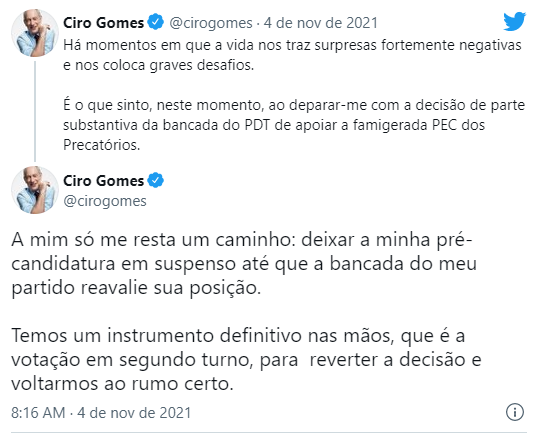Click the '8:16 AM · 4 de nov de 2021' timestamp
This screenshot has height=438, width=538.
tap(101, 413)
